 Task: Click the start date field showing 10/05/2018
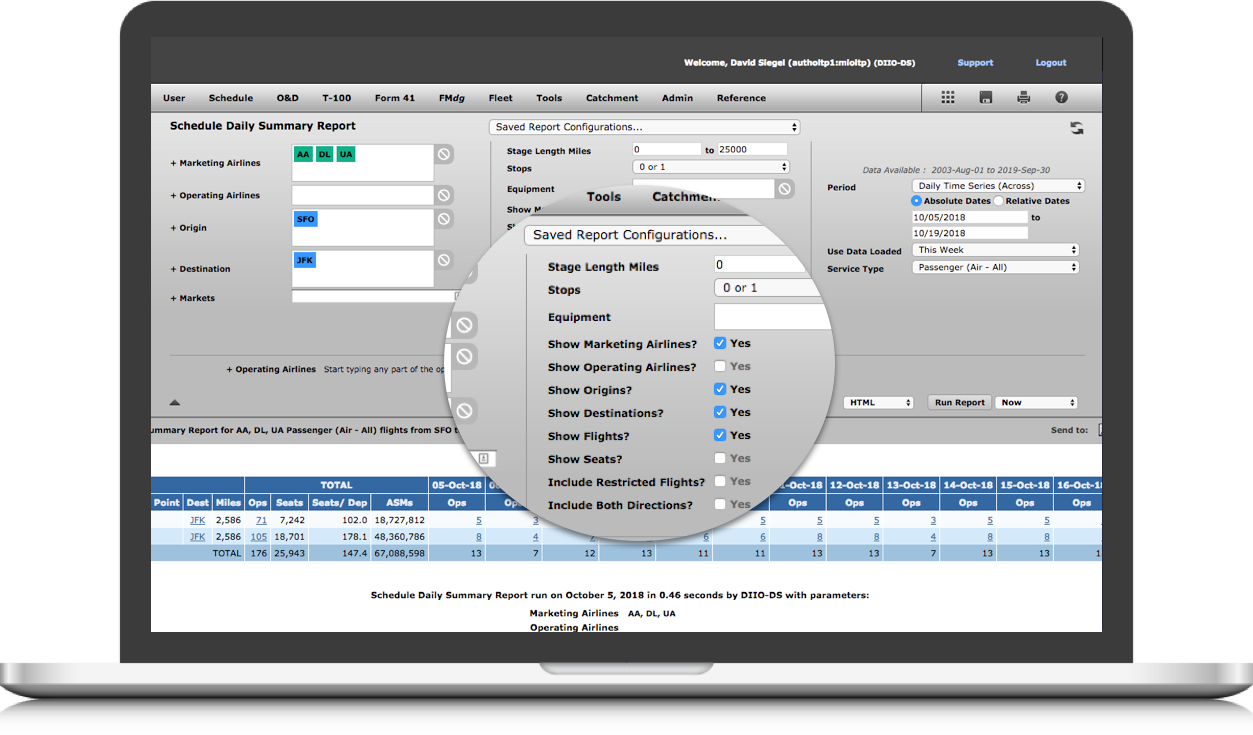pos(969,217)
